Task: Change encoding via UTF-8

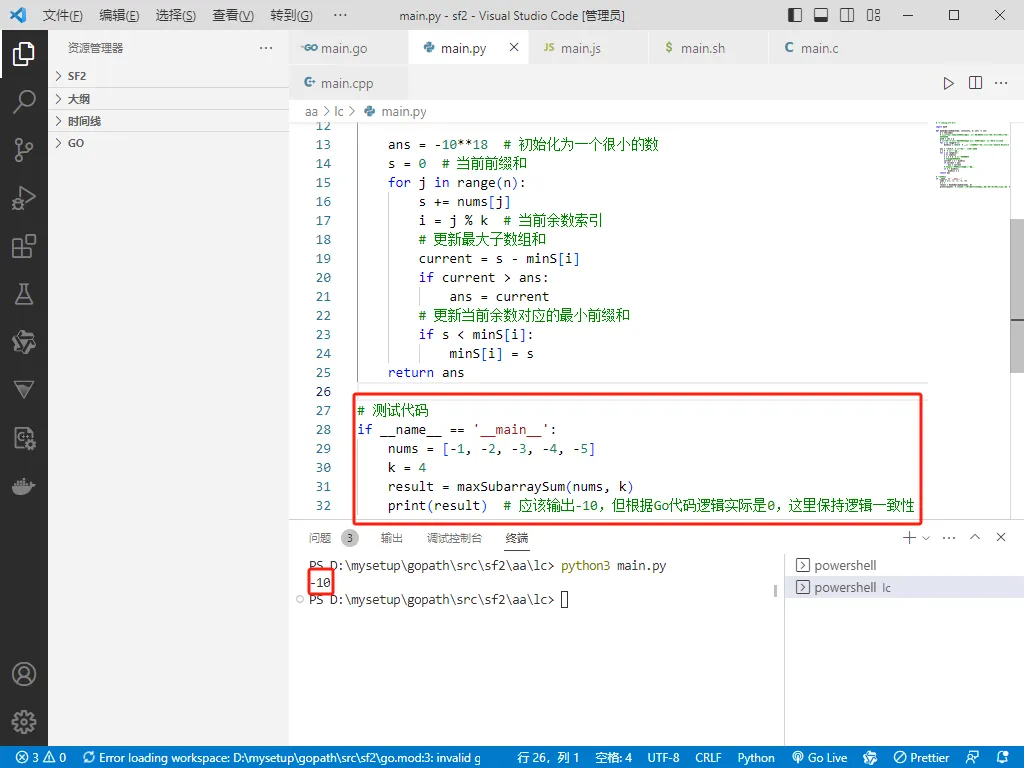Action: pos(664,758)
